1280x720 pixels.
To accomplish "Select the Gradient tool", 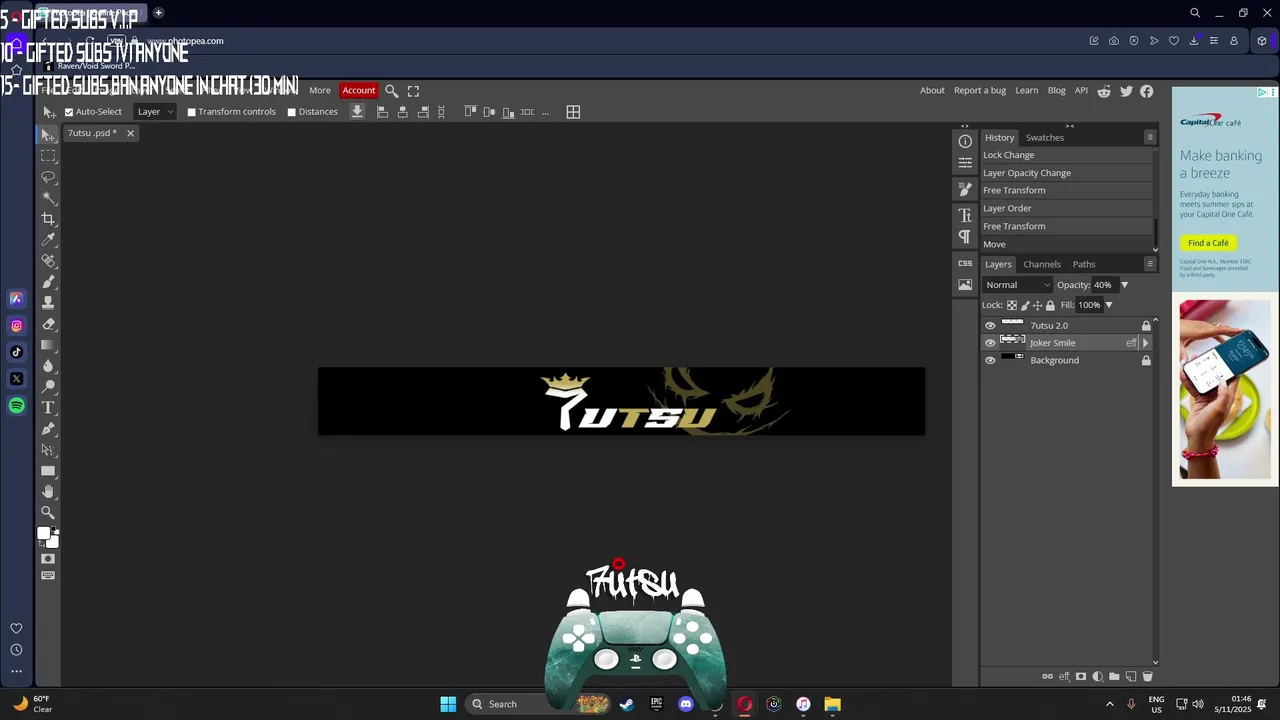I will 48,345.
